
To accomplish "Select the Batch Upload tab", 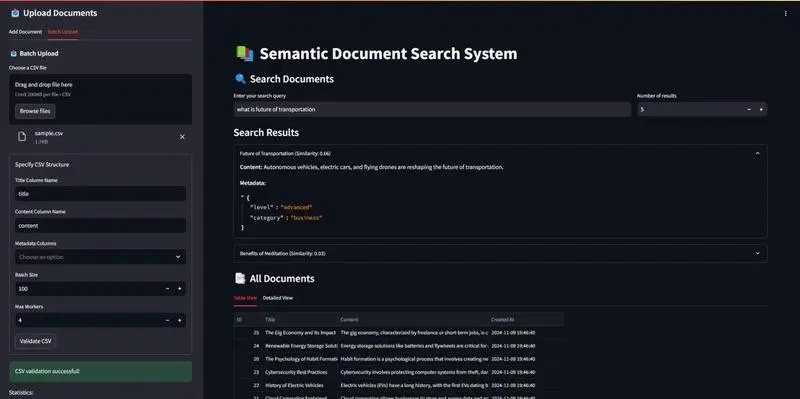I will [63, 32].
